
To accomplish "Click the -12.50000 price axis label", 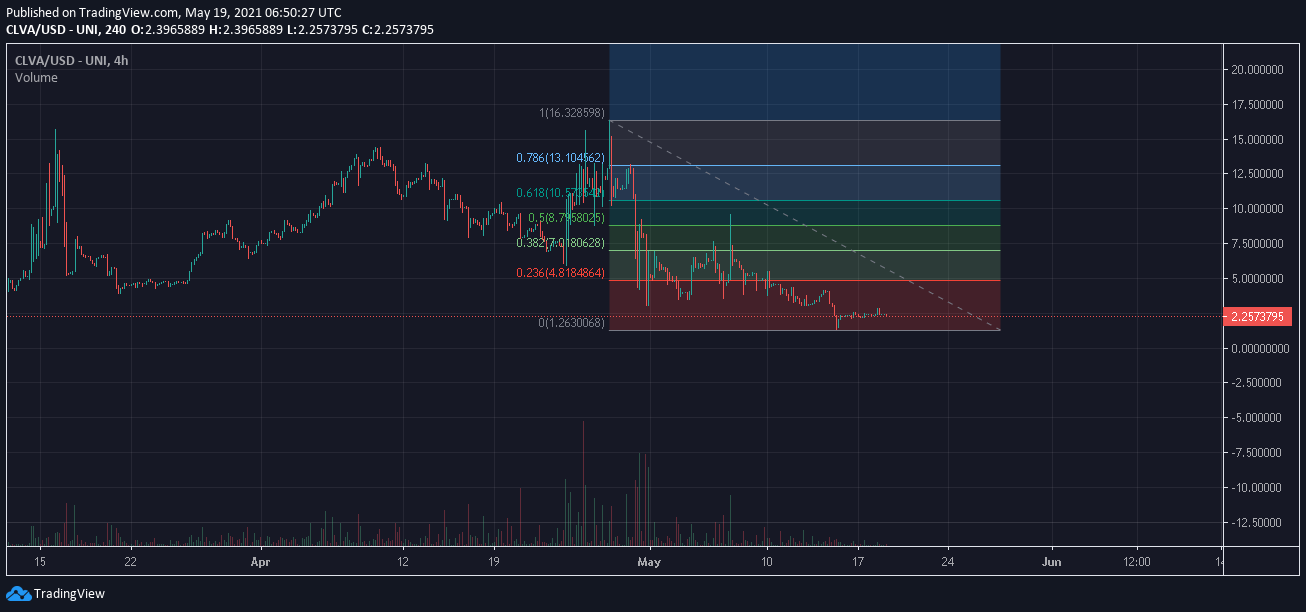I will click(1259, 523).
